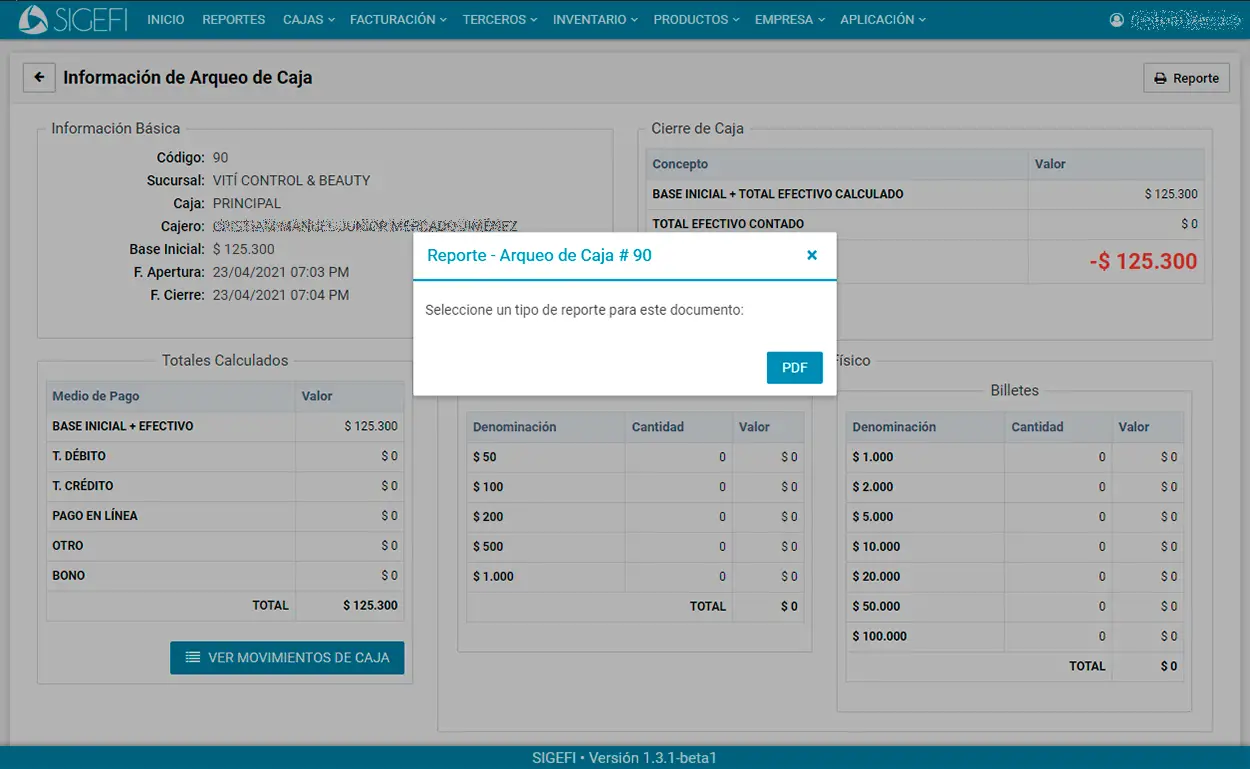Click the back arrow button
This screenshot has height=769, width=1250.
39,77
